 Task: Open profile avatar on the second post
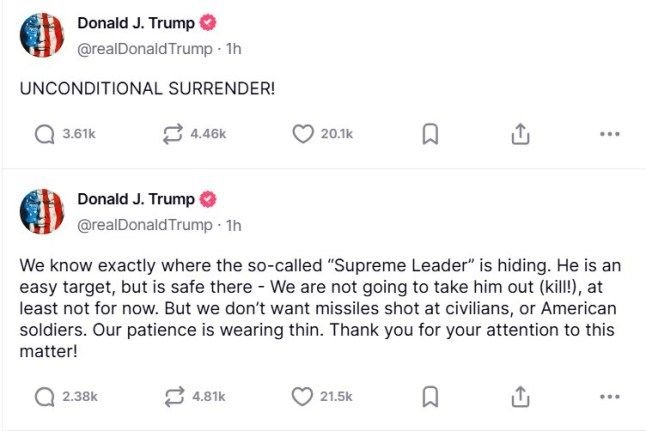coord(42,211)
